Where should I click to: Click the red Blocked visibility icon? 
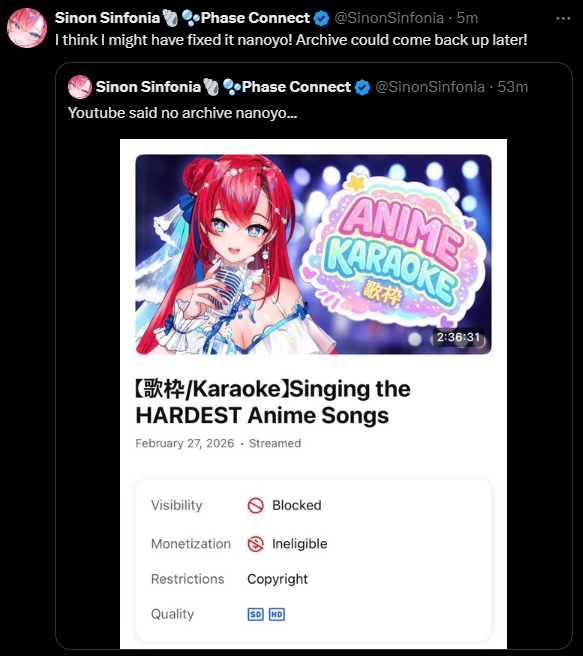point(256,505)
